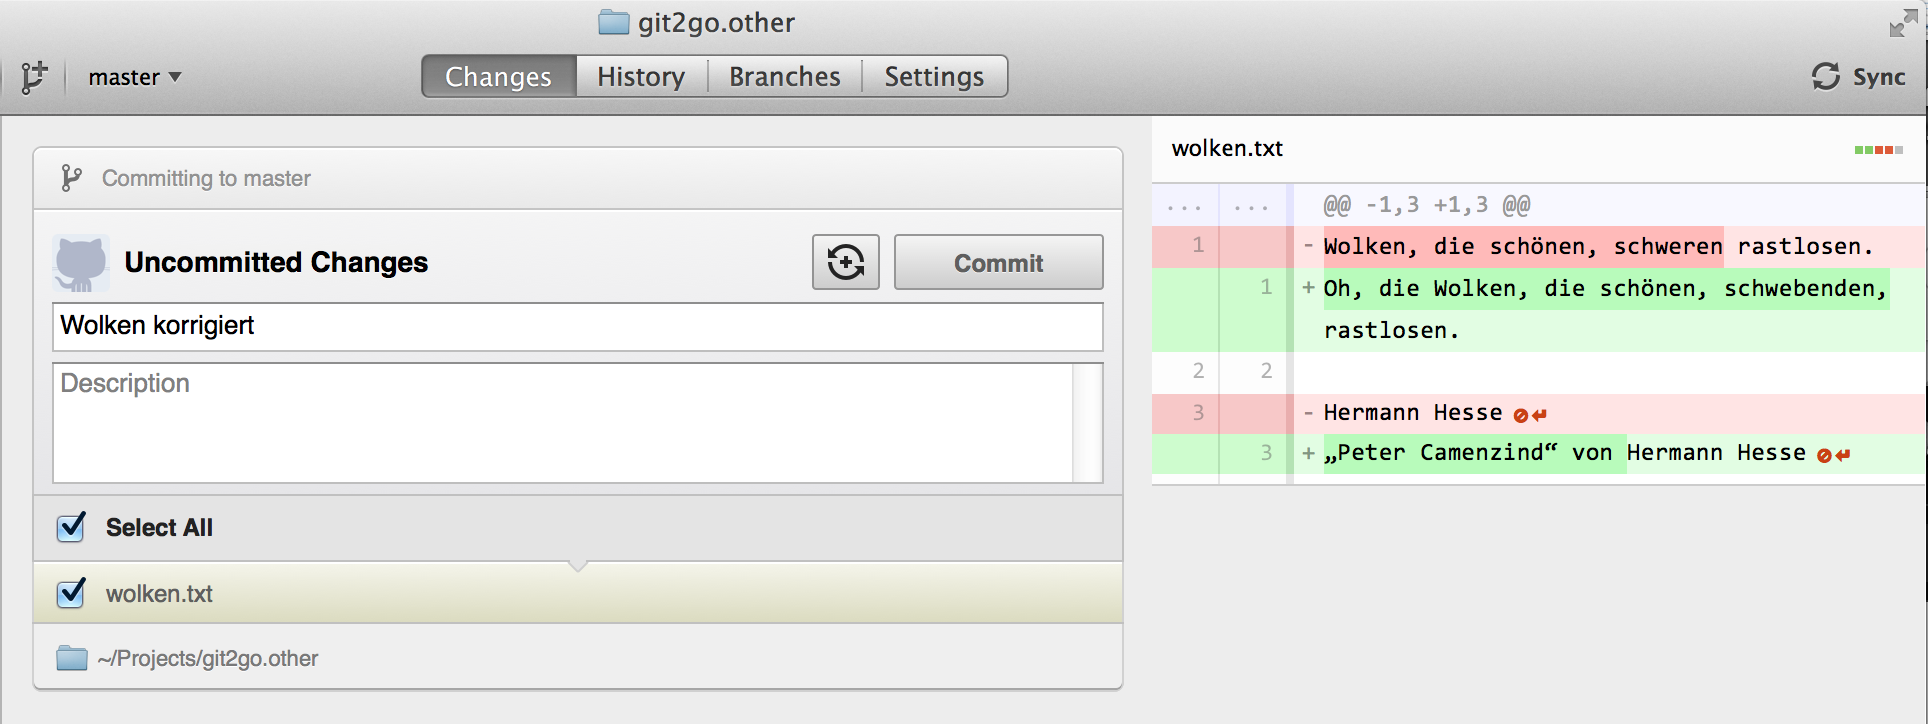The image size is (1928, 724).
Task: Open the Branches tab
Action: [785, 77]
